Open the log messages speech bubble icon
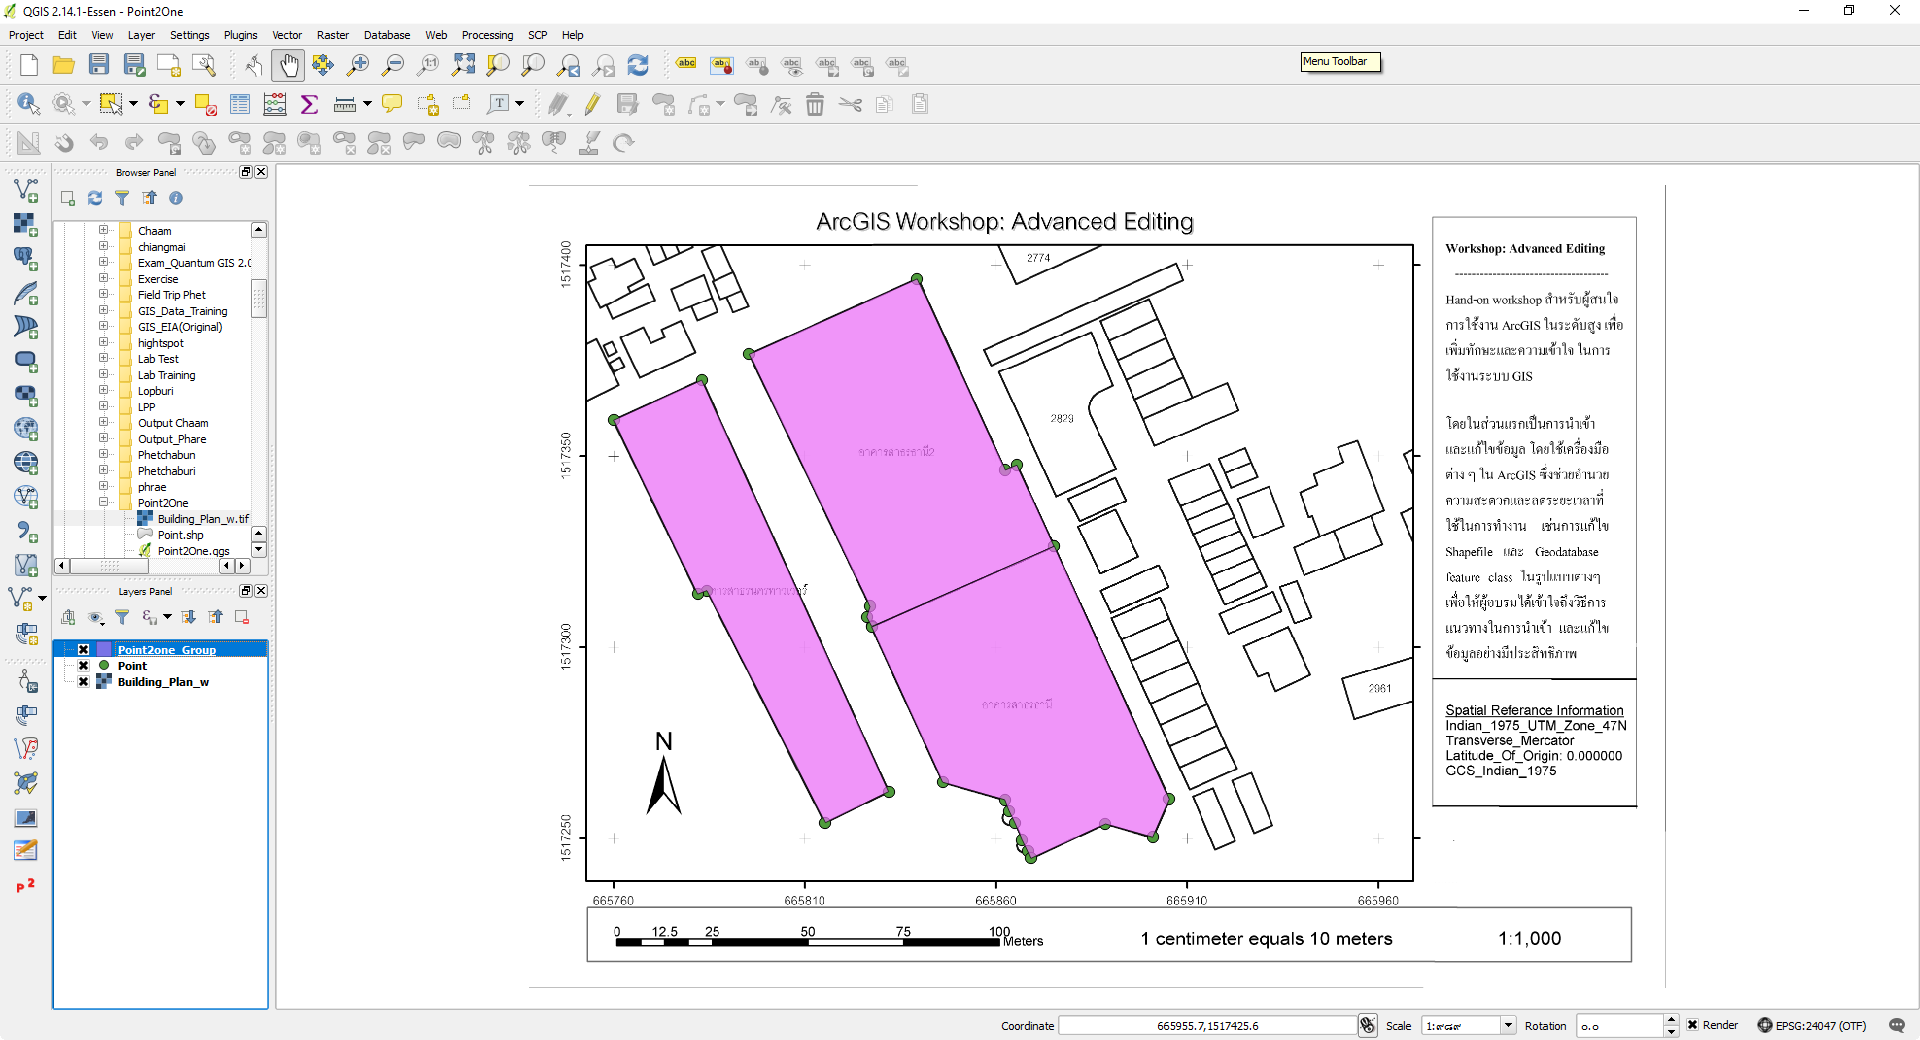 pyautogui.click(x=1897, y=1025)
